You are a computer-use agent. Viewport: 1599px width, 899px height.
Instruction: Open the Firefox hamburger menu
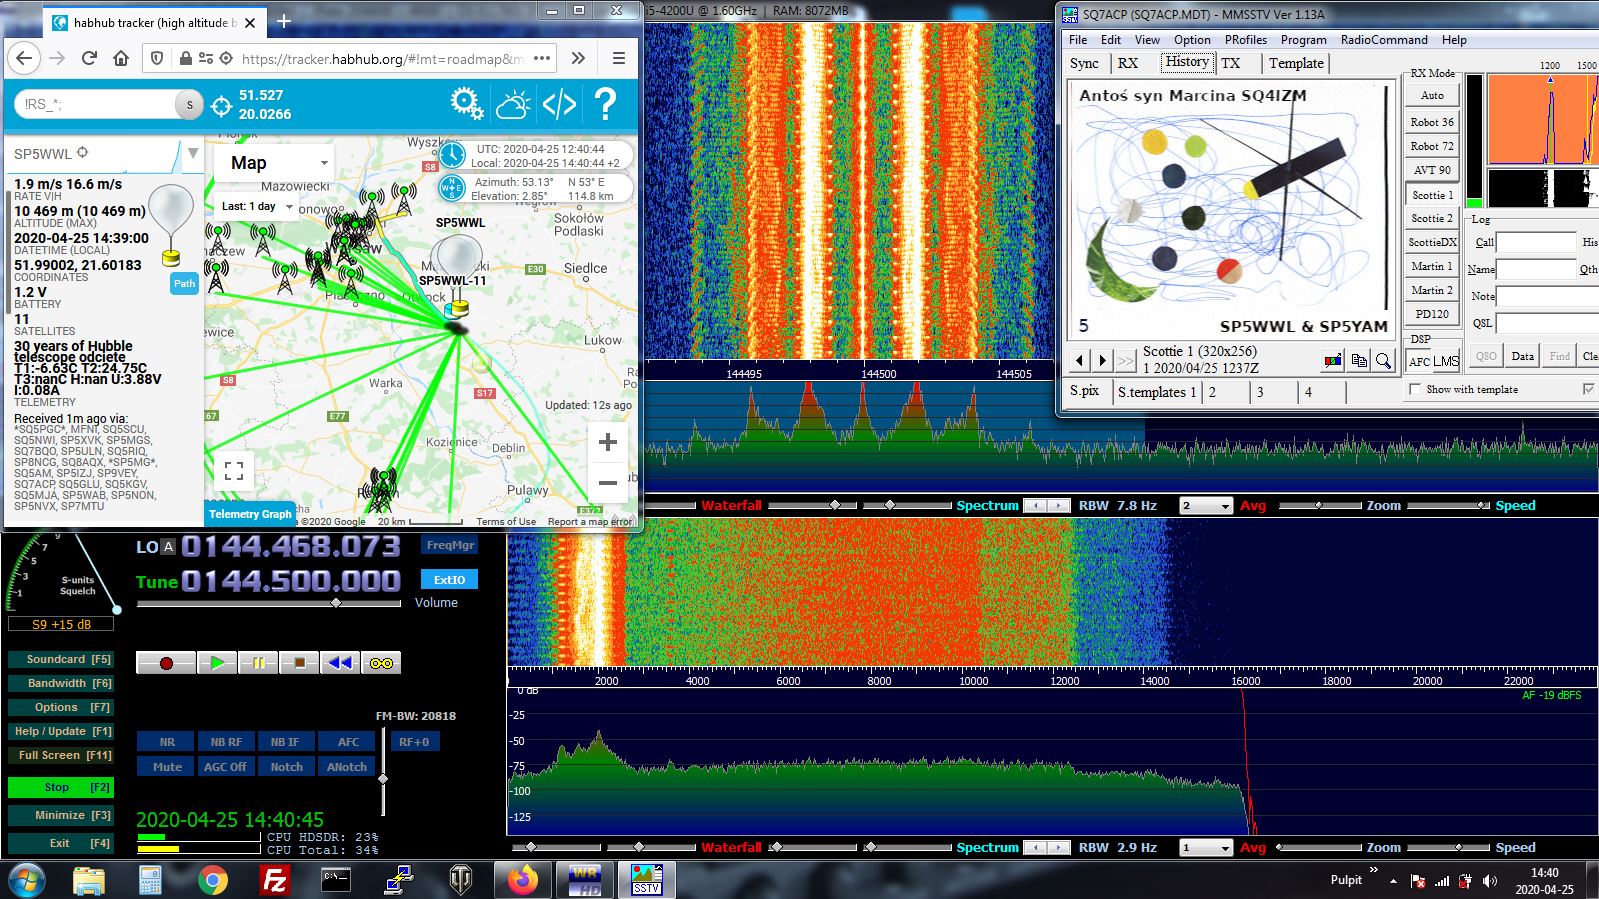619,58
